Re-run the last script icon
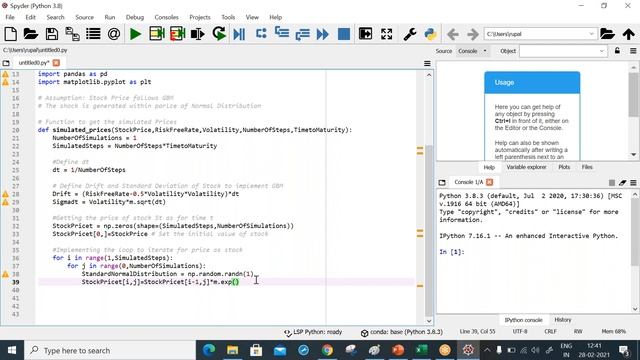Screen dimensions: 640x360 click(x=219, y=34)
